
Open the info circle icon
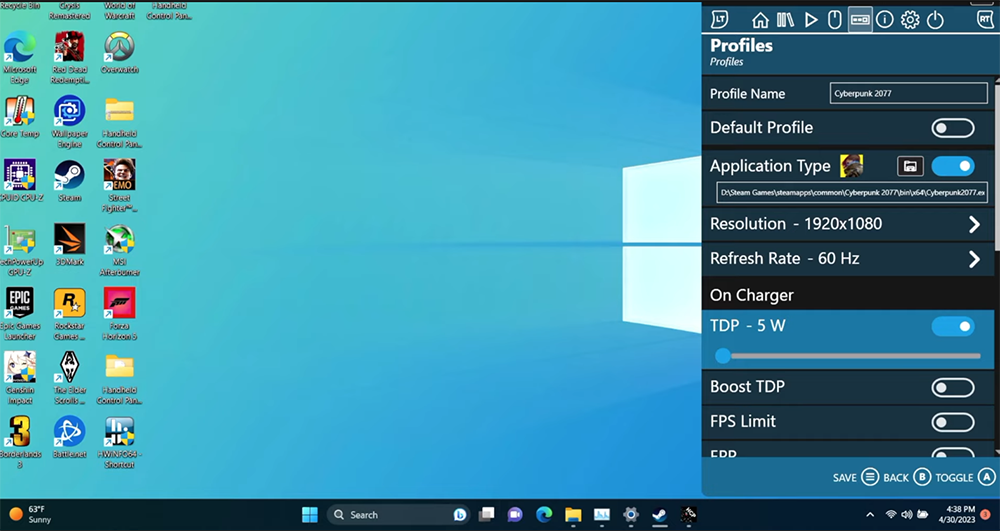885,20
